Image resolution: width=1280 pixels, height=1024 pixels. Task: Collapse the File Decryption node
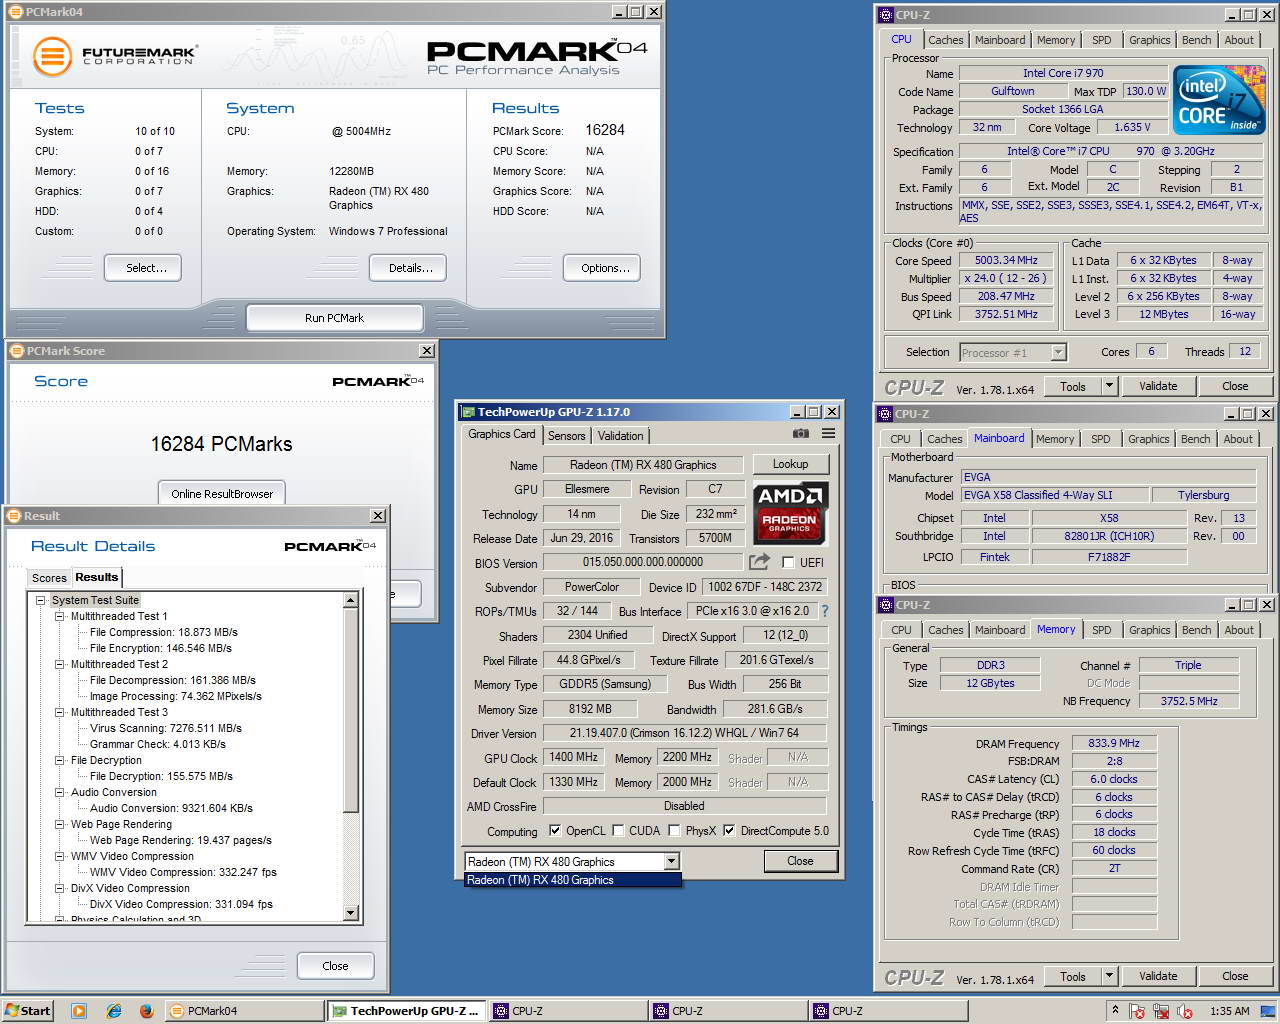tap(60, 760)
